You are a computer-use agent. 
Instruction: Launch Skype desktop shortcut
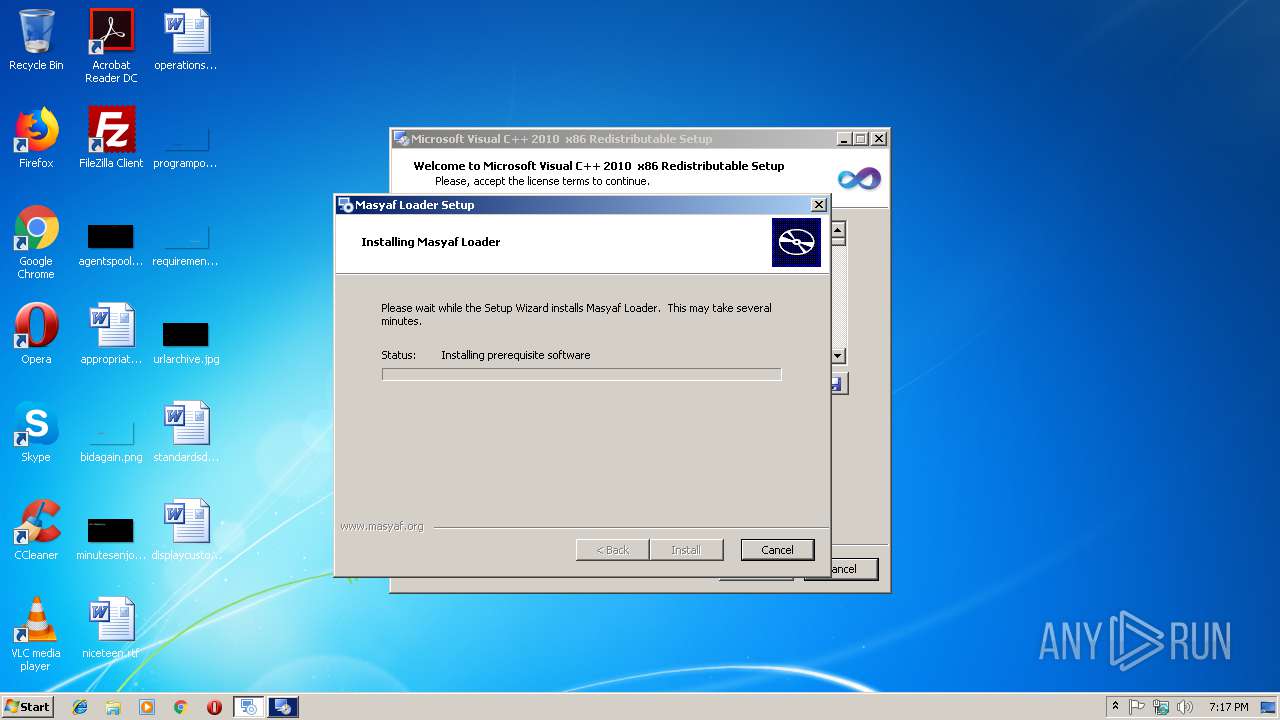(x=36, y=432)
